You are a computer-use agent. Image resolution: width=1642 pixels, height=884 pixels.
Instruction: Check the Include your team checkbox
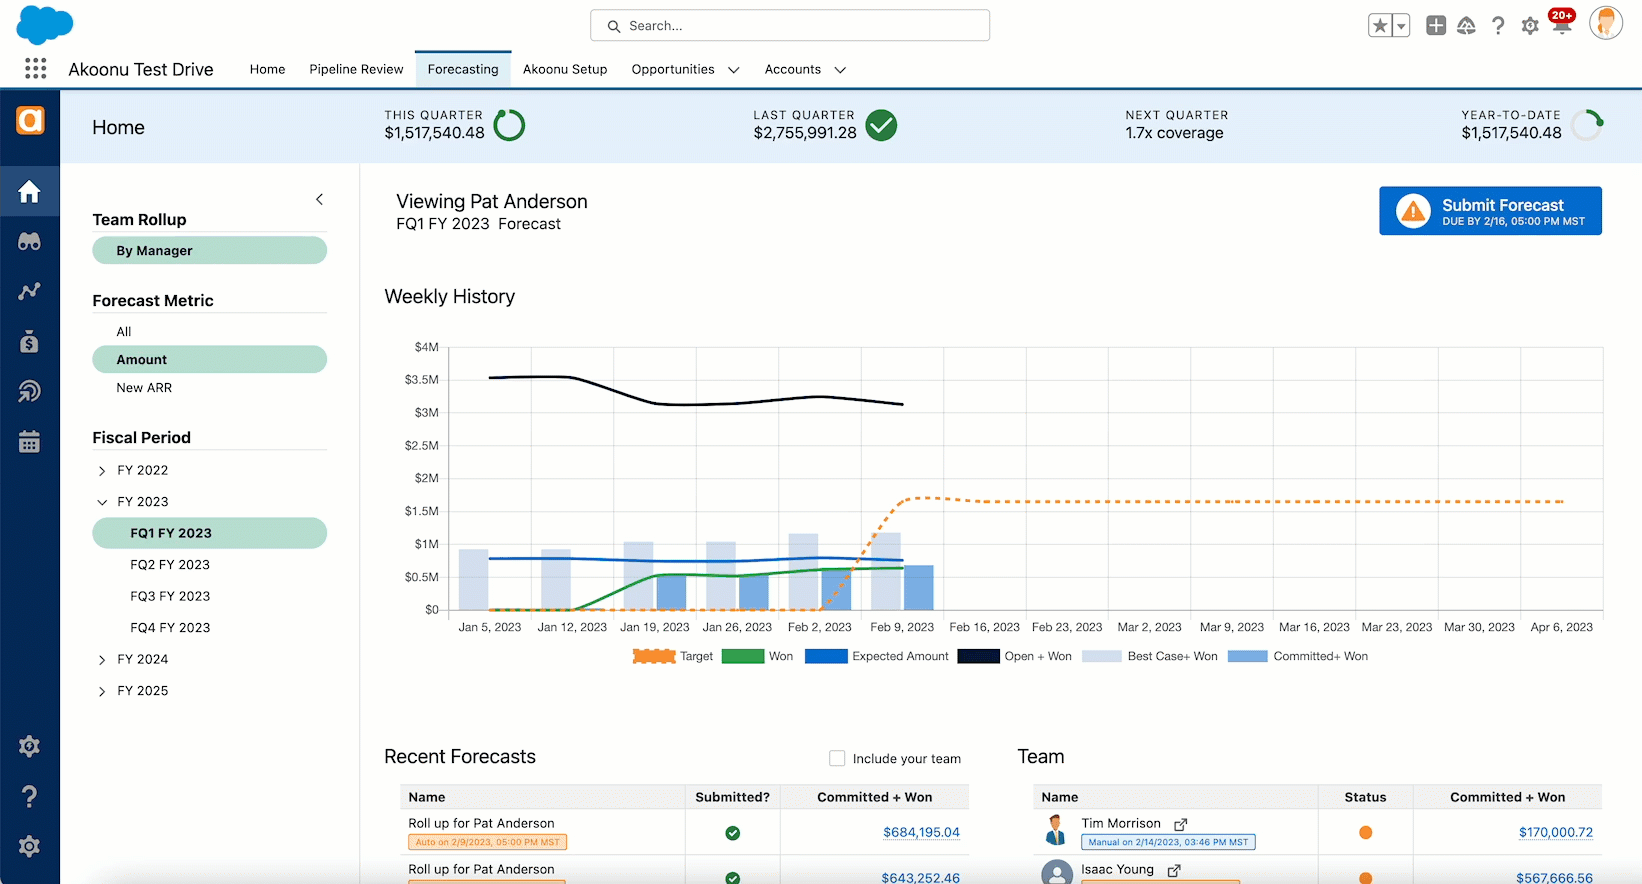tap(837, 758)
